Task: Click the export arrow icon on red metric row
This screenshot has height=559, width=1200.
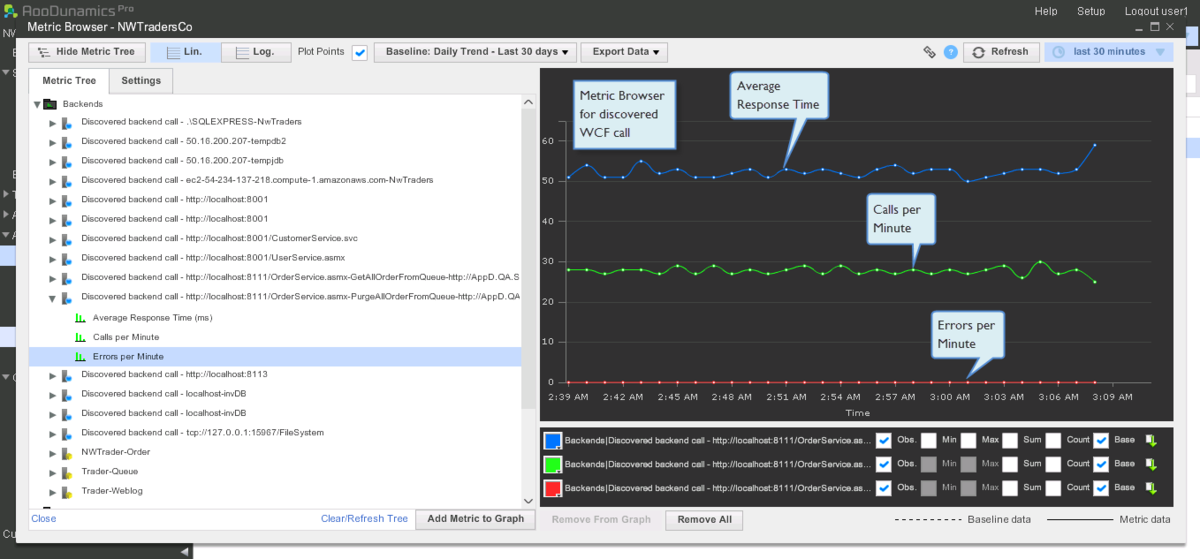Action: click(1151, 488)
